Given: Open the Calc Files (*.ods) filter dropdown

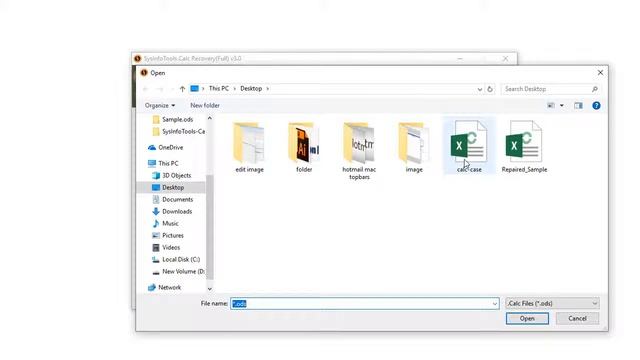Looking at the screenshot, I should 552,303.
